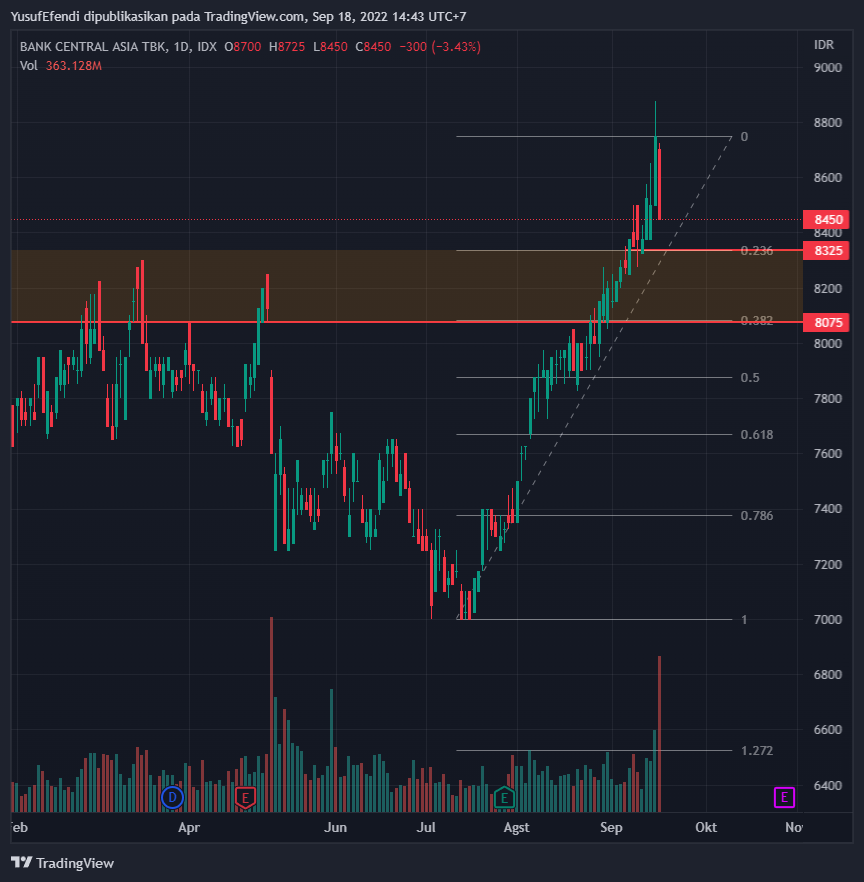
Task: Click the Okt time axis label
Action: click(x=706, y=827)
